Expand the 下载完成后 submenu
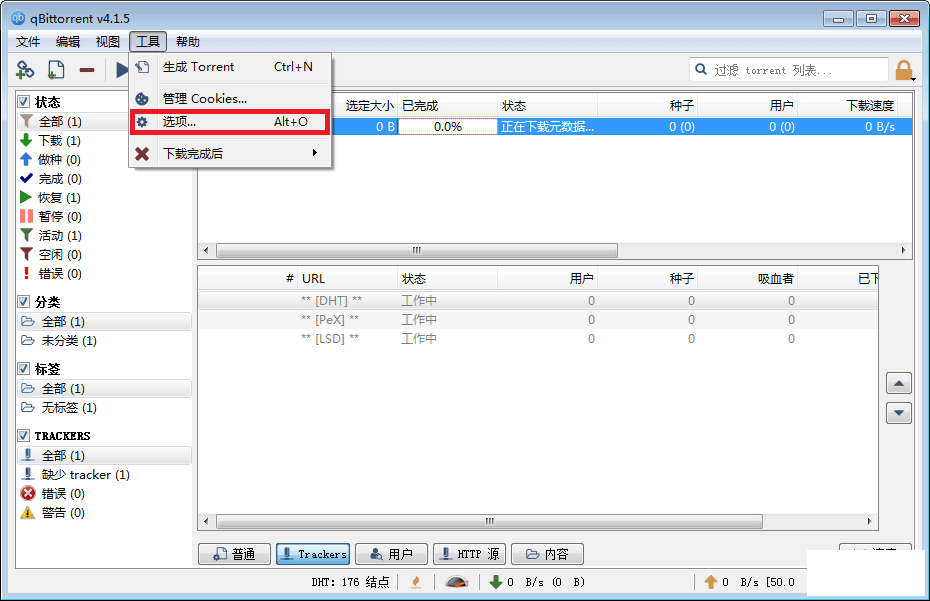The image size is (930, 601). tap(230, 154)
